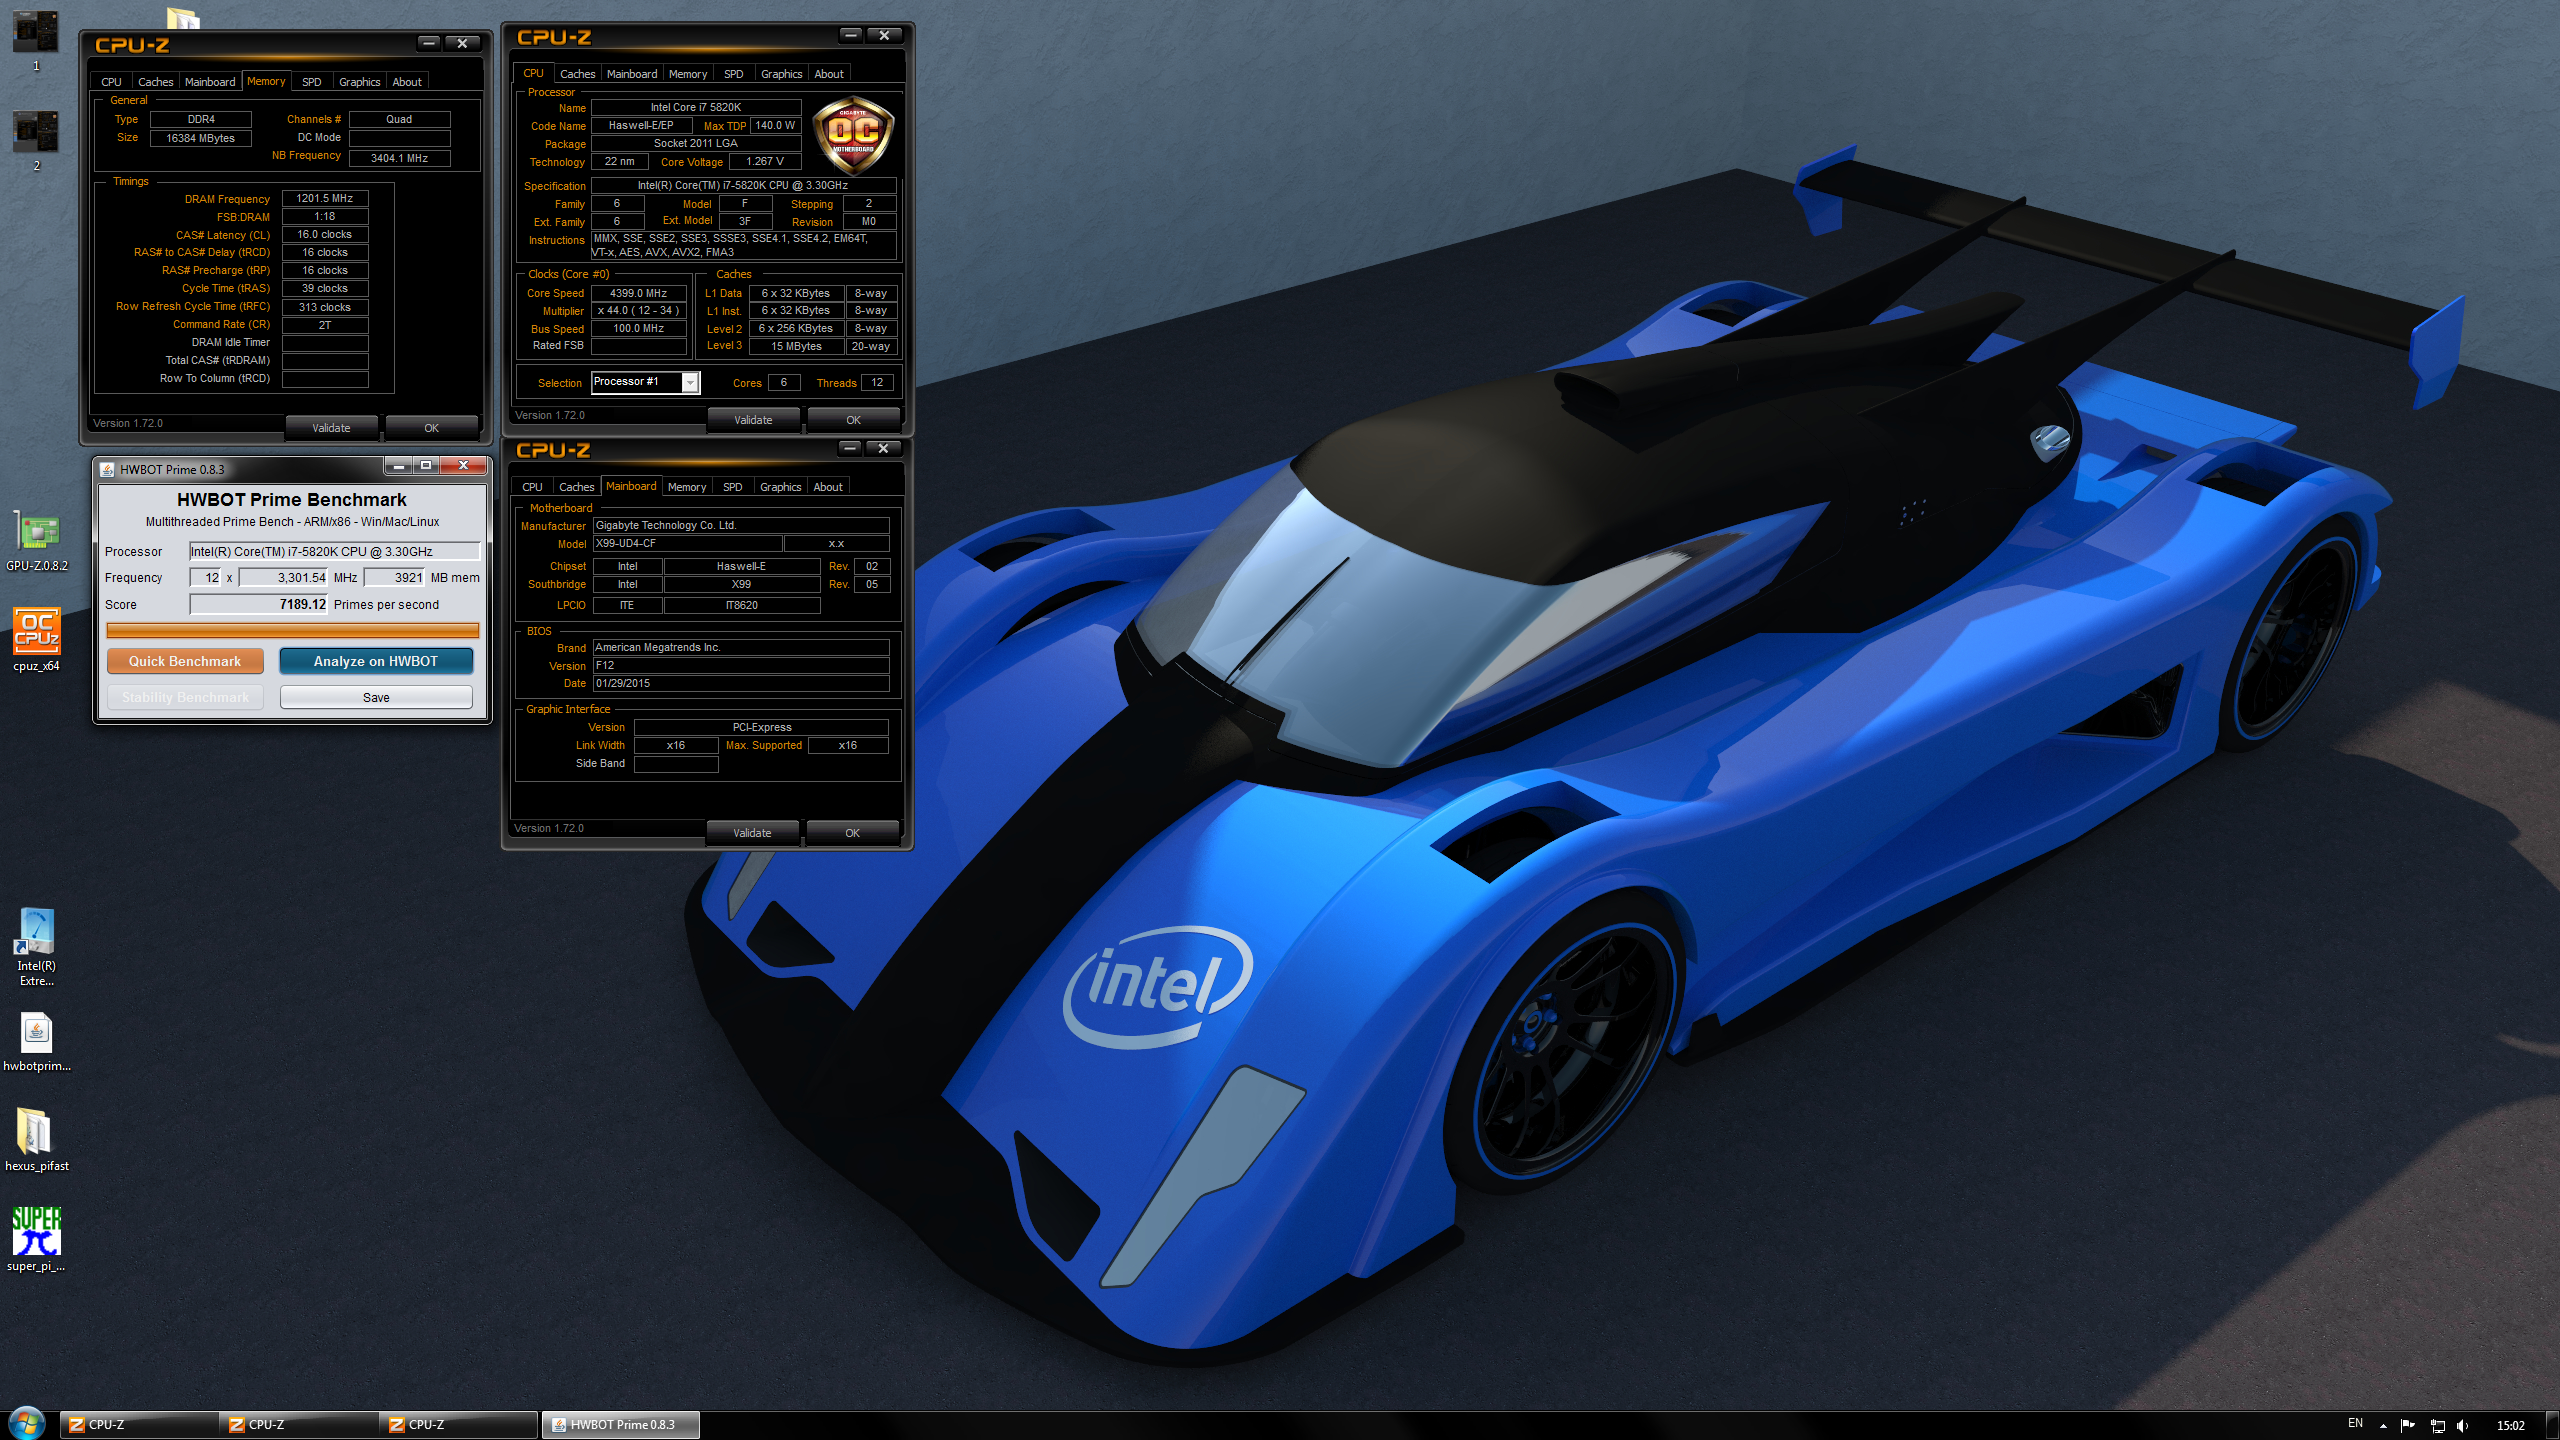The width and height of the screenshot is (2560, 1440).
Task: Click the Windows Start orb
Action: click(26, 1423)
